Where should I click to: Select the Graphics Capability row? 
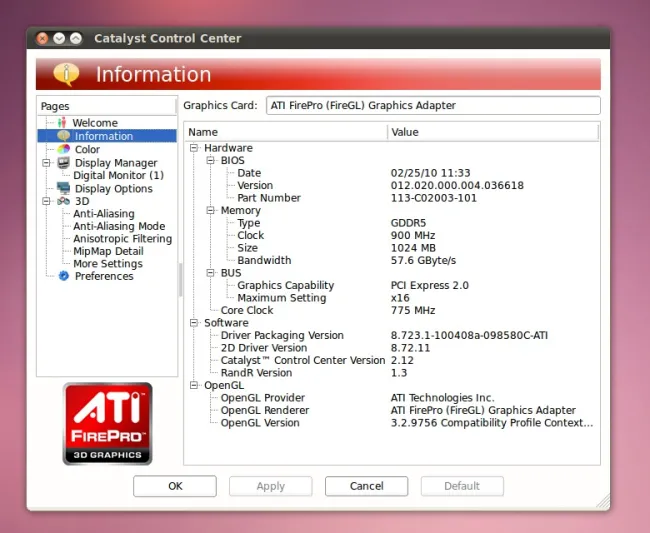(x=392, y=285)
